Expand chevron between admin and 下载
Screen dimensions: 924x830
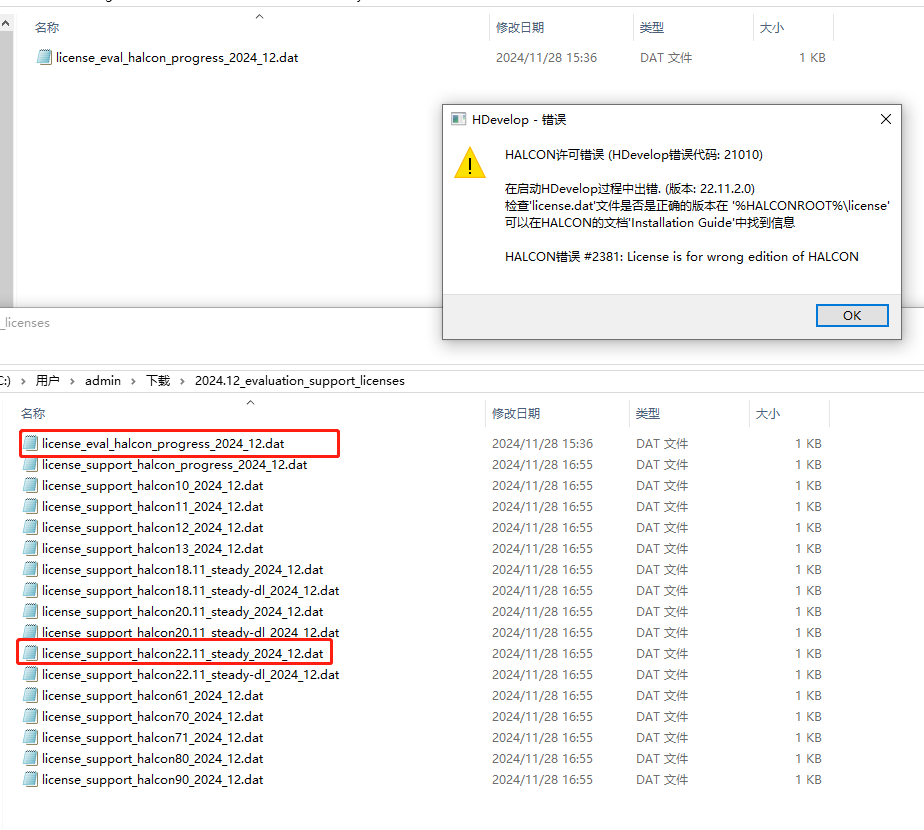[133, 381]
